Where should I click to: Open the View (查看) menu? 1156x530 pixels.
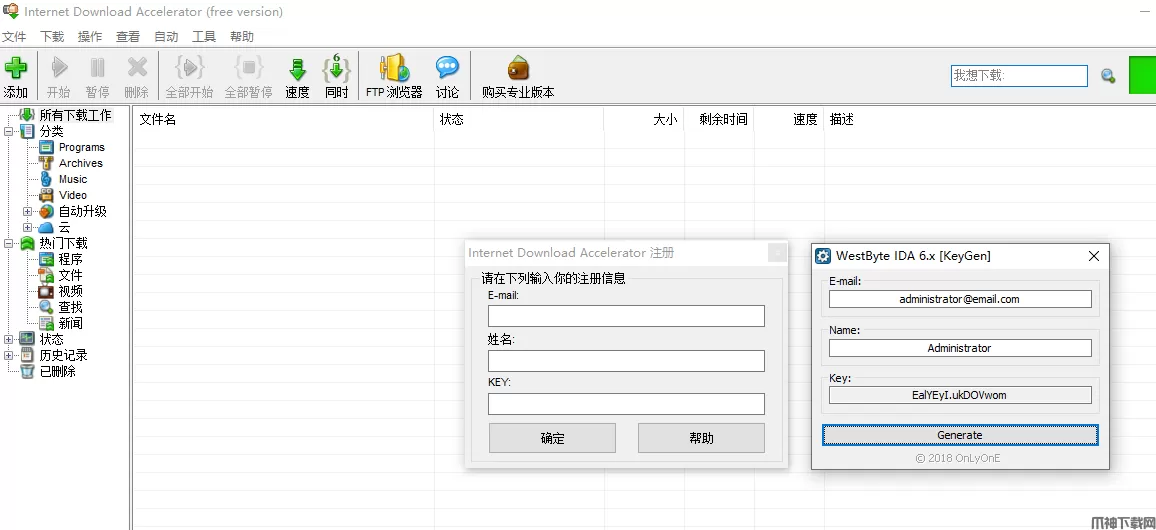click(x=128, y=37)
